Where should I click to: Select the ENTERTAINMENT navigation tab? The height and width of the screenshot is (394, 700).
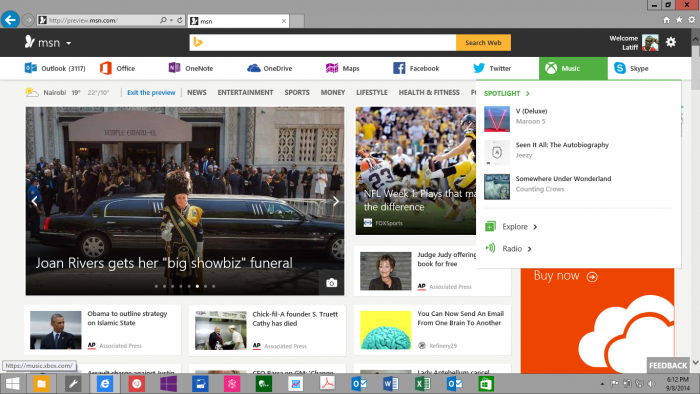coord(245,92)
